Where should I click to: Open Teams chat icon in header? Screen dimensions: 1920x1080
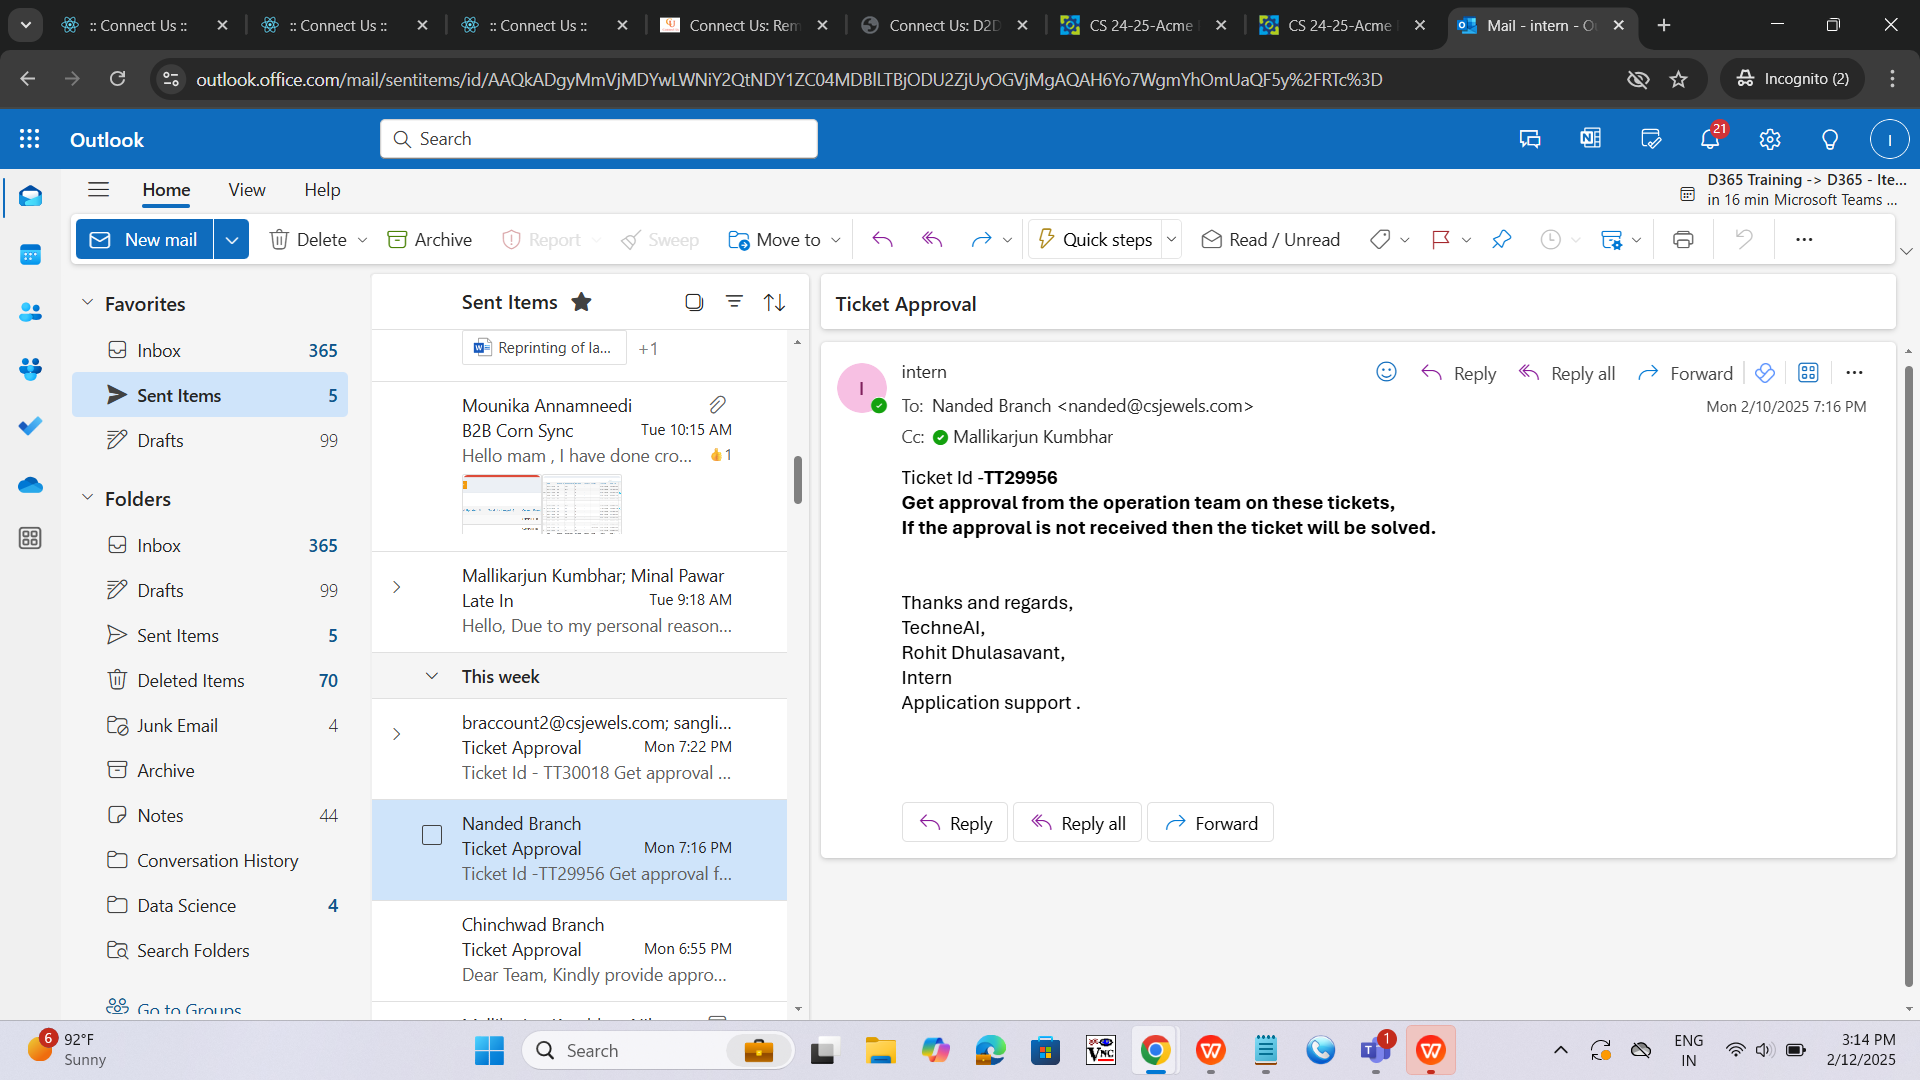[1530, 139]
